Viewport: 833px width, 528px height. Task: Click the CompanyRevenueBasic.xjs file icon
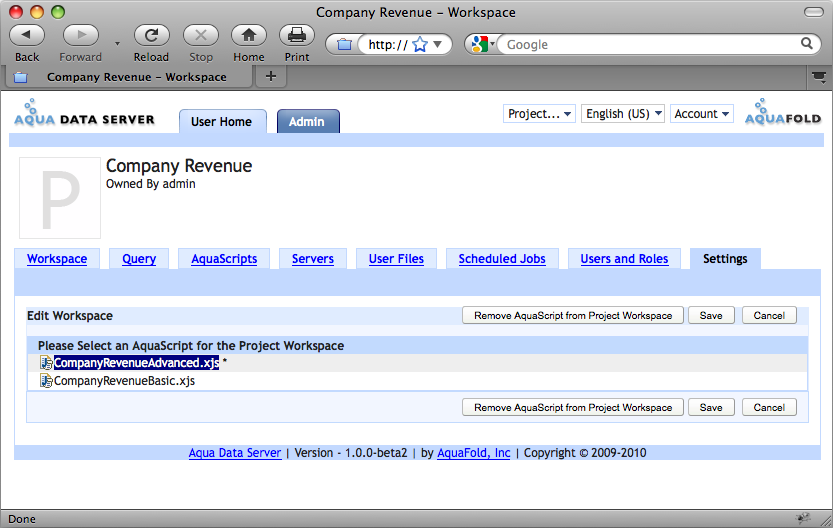pos(46,381)
